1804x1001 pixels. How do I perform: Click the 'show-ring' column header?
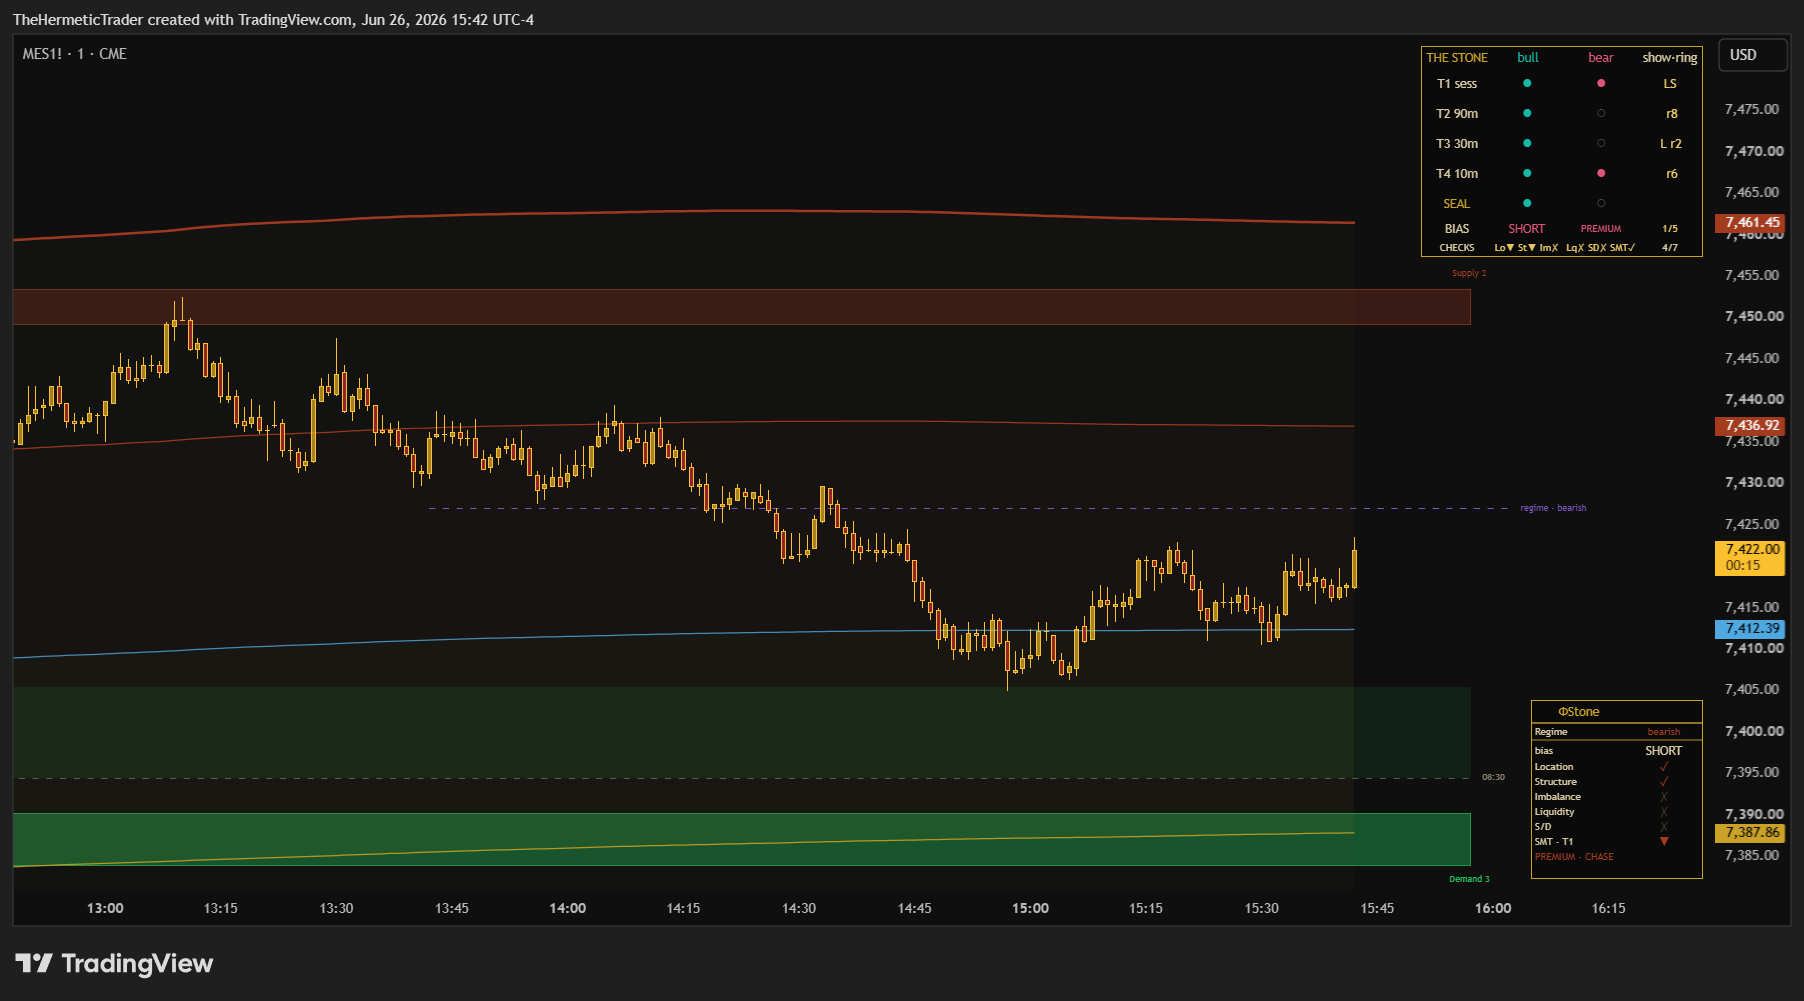[x=1670, y=58]
